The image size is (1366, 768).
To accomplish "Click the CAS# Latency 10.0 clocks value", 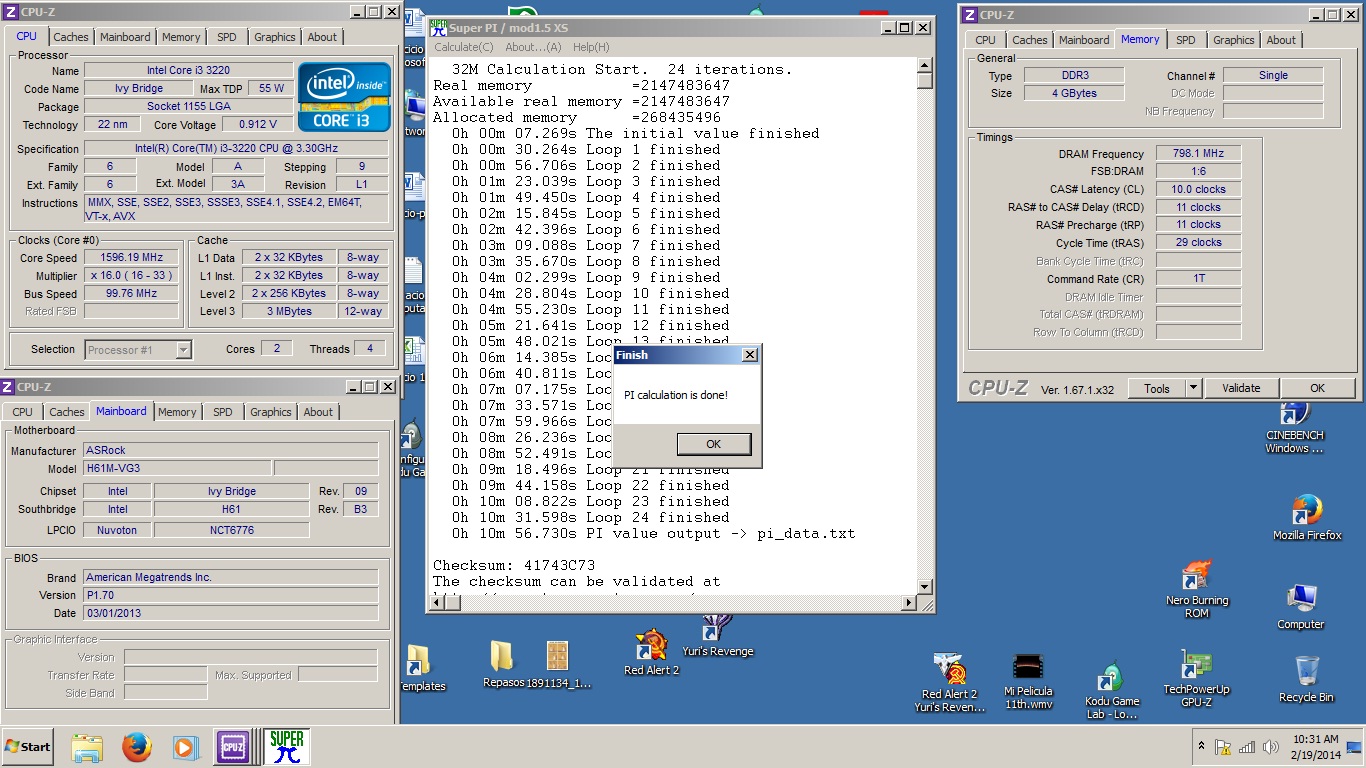I will click(x=1198, y=189).
